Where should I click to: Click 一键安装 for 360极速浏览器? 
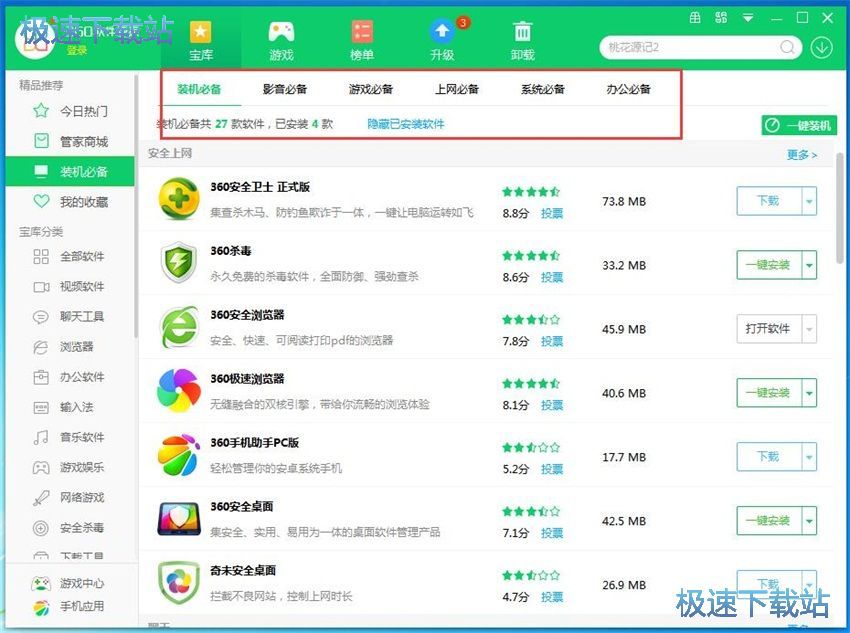[769, 393]
